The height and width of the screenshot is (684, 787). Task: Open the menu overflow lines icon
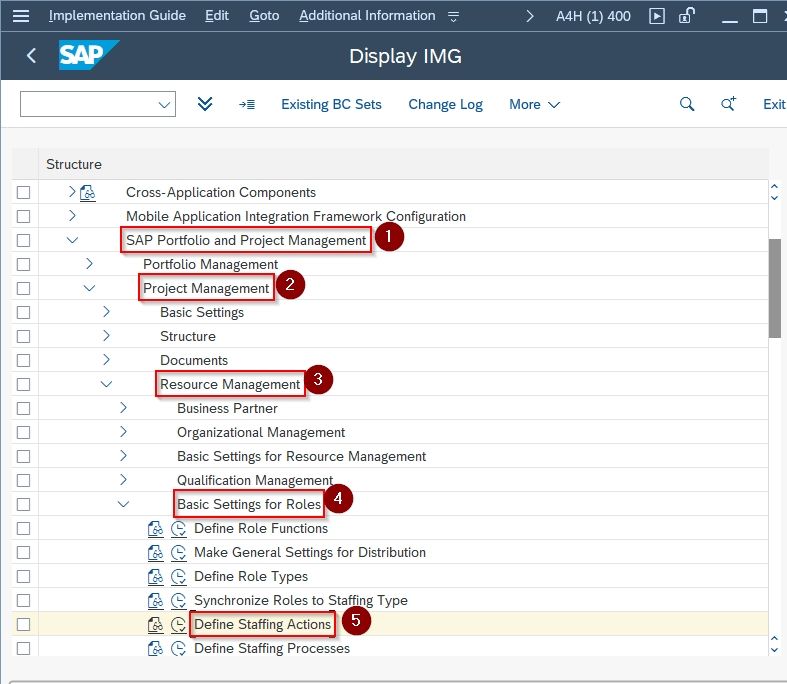pos(453,17)
